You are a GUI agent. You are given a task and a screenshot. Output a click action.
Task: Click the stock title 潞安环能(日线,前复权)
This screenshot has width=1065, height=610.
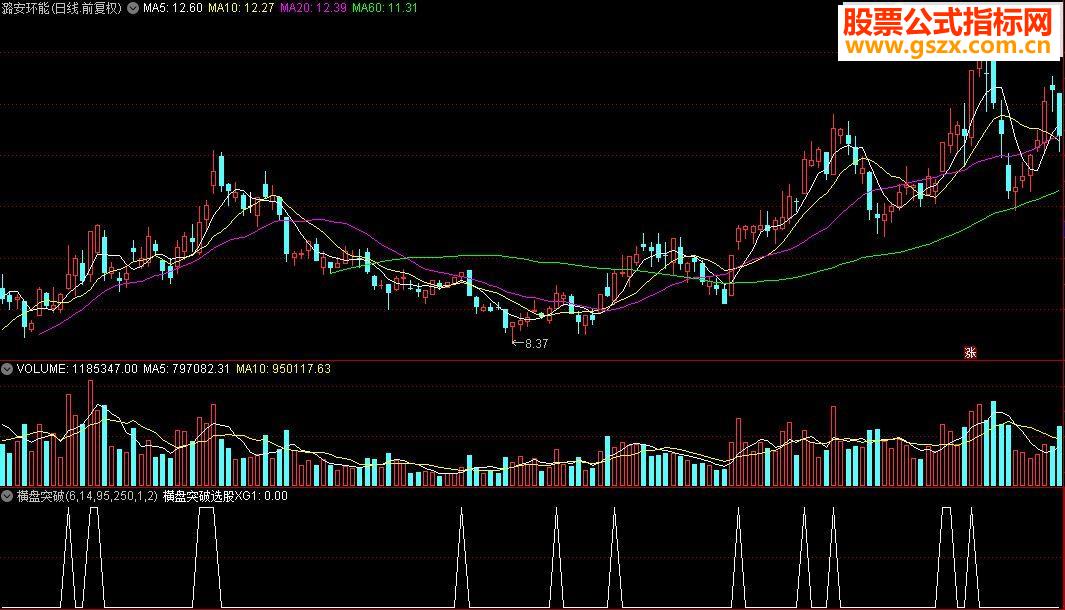tap(62, 8)
